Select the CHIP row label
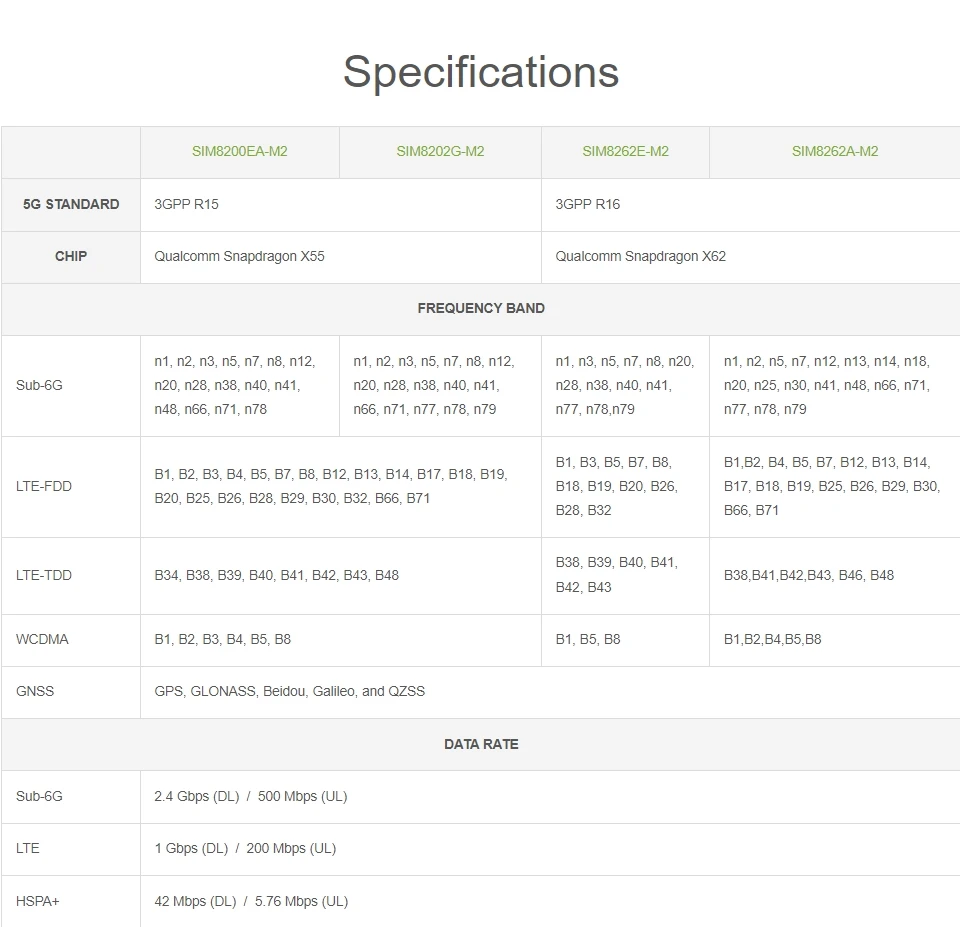This screenshot has width=960, height=927. (x=71, y=256)
